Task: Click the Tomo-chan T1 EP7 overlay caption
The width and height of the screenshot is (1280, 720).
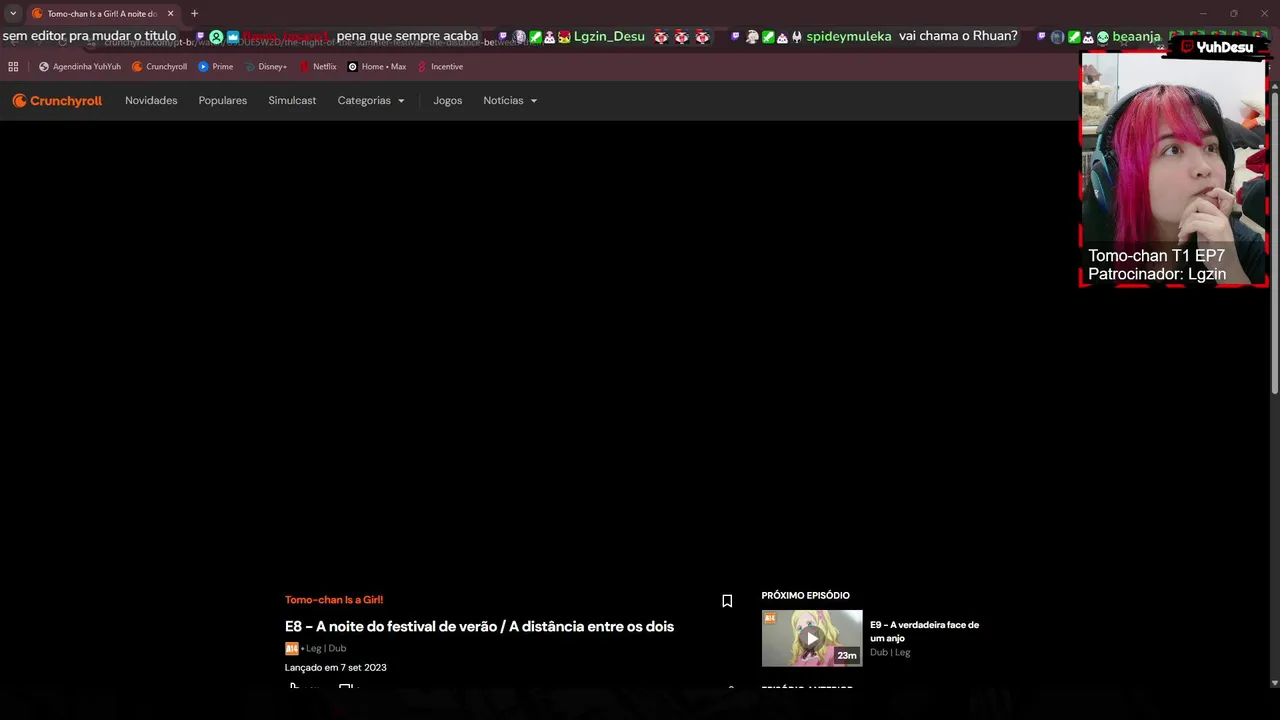Action: tap(1156, 256)
